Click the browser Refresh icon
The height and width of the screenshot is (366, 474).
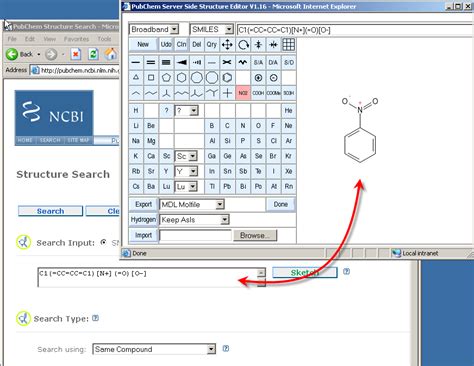click(93, 54)
